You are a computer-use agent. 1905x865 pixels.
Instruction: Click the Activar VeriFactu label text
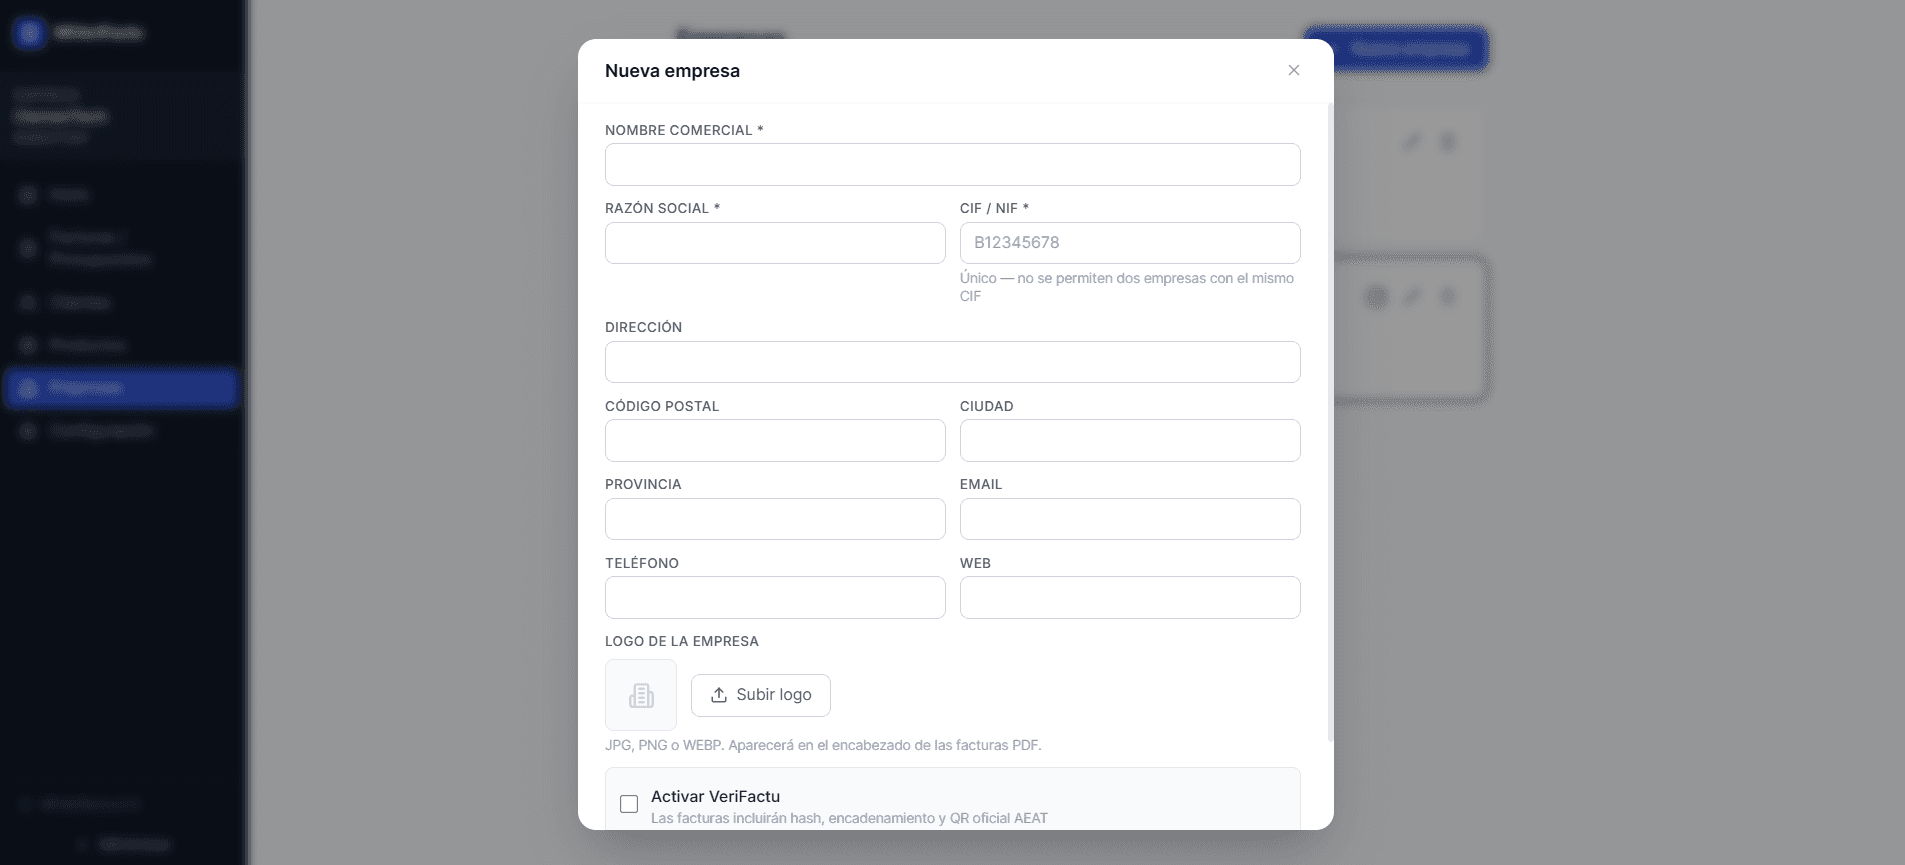click(715, 796)
